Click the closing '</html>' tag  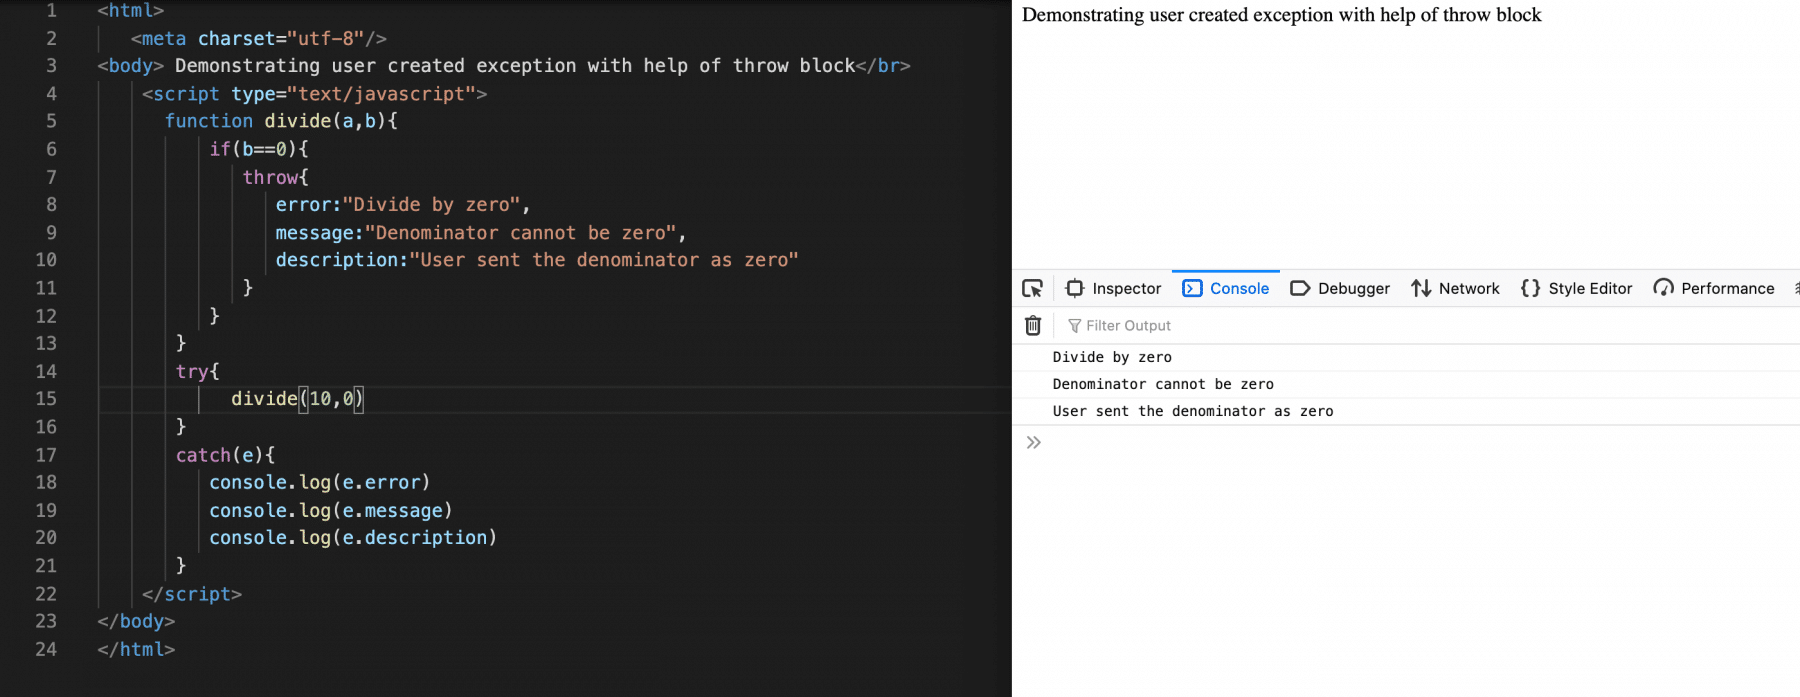pos(136,649)
